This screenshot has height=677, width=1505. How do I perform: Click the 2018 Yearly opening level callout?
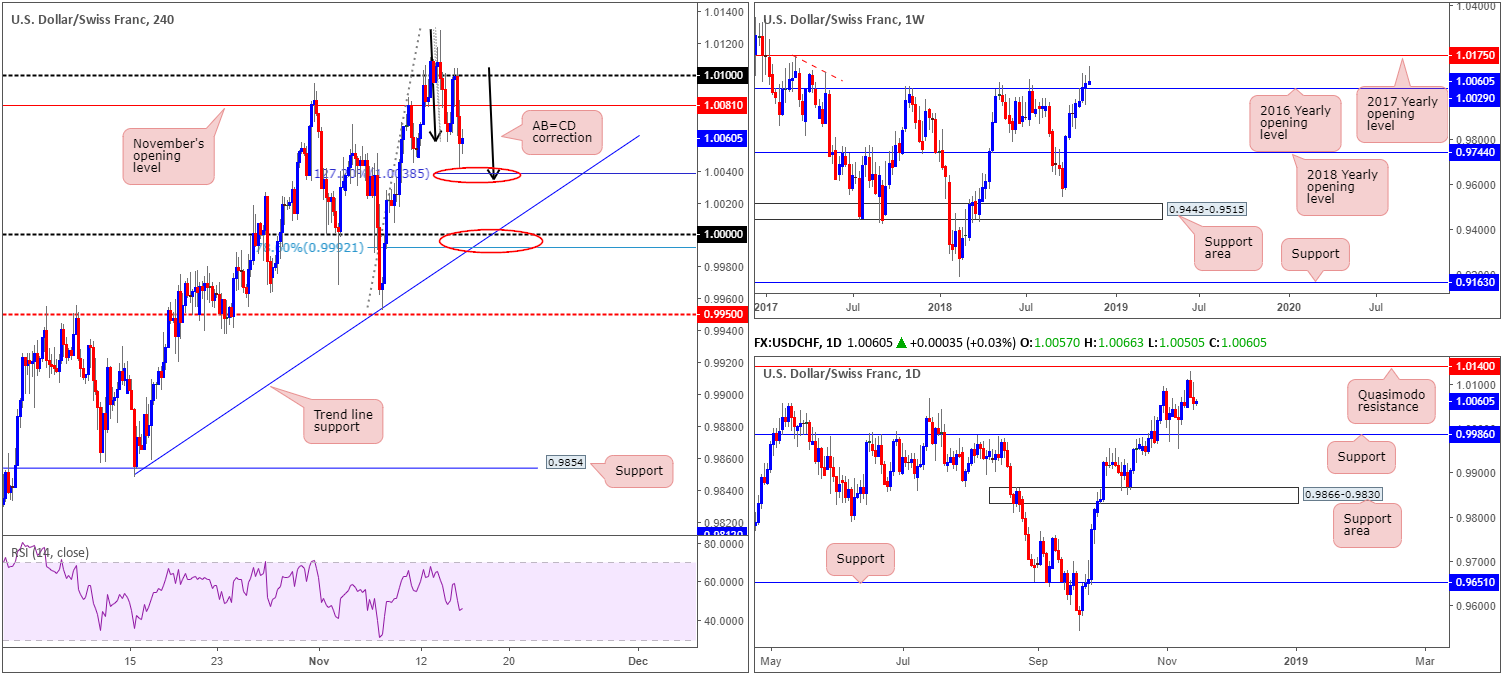point(1341,187)
